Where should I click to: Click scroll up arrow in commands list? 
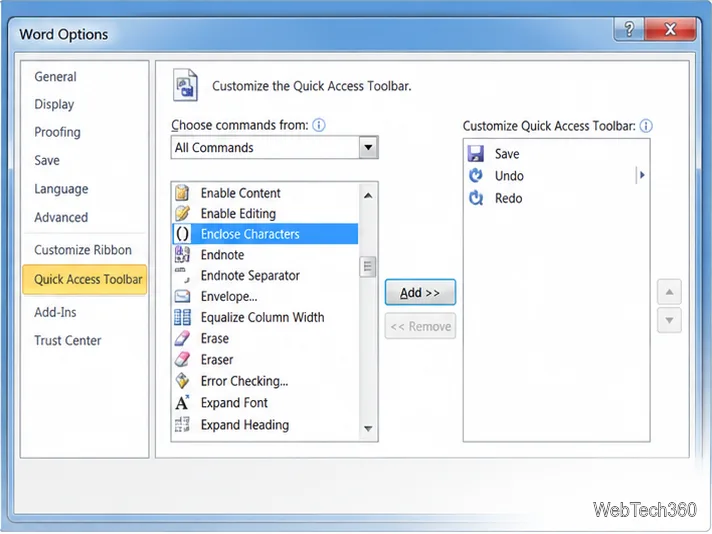pos(368,195)
